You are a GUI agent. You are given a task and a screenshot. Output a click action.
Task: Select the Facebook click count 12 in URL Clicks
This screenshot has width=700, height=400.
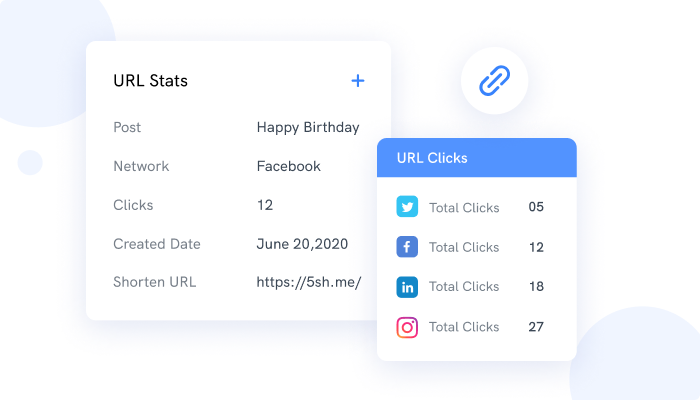(536, 247)
